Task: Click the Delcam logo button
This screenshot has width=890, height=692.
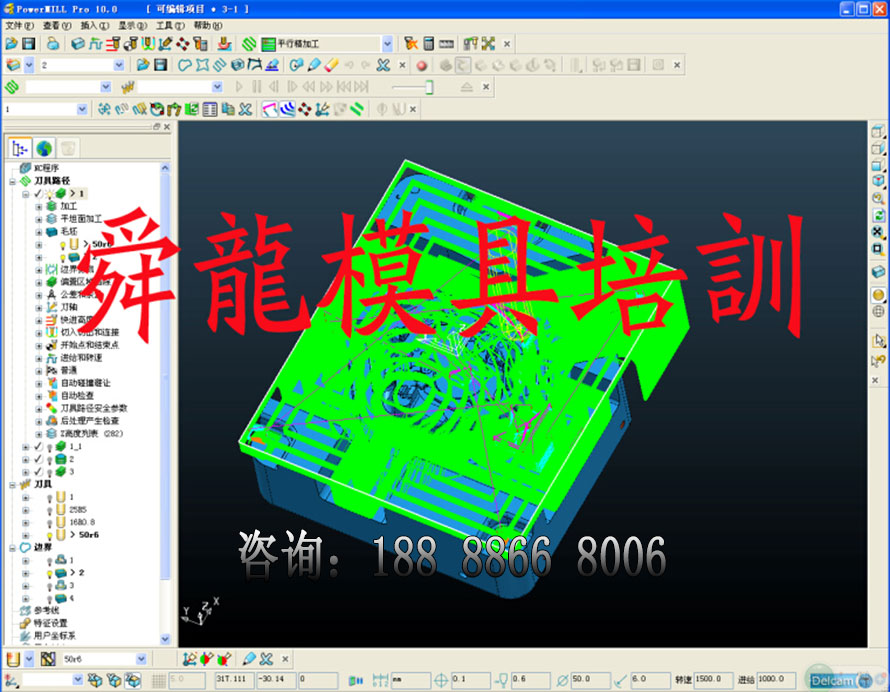Action: click(x=831, y=680)
